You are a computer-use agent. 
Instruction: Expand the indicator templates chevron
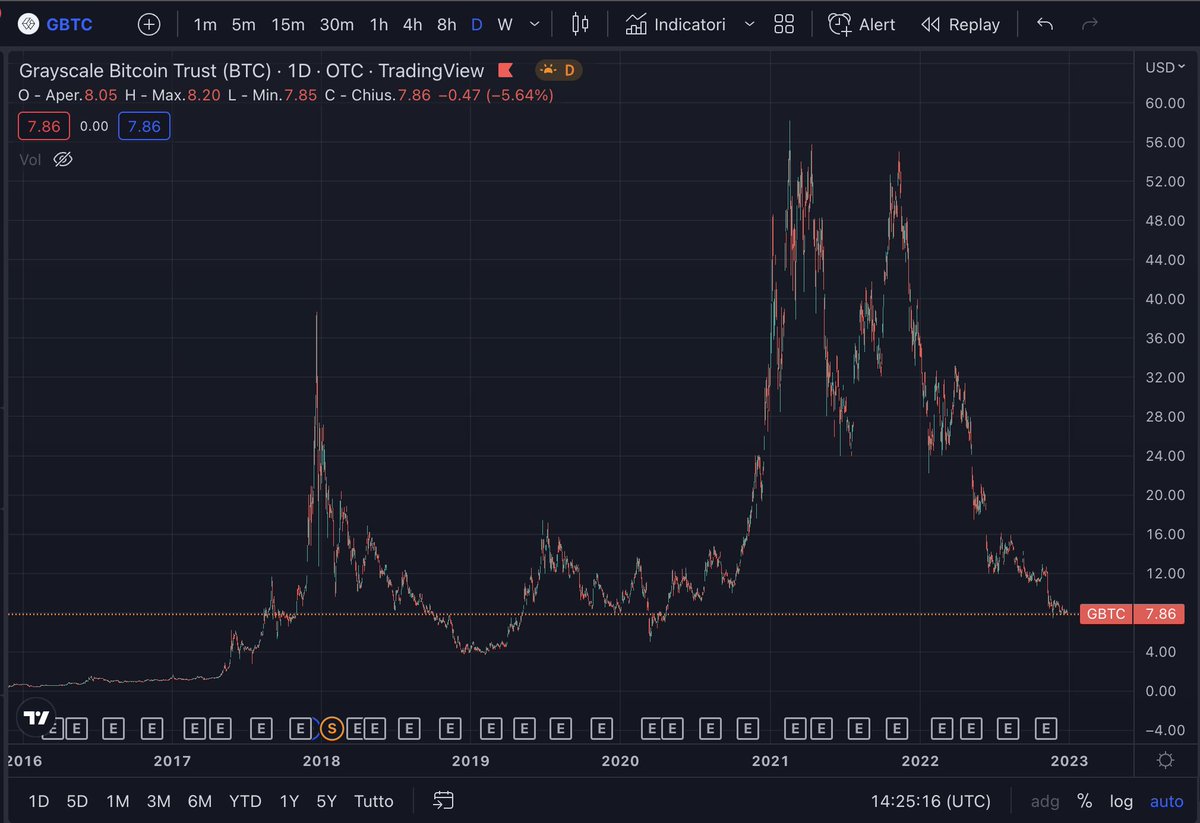(748, 24)
